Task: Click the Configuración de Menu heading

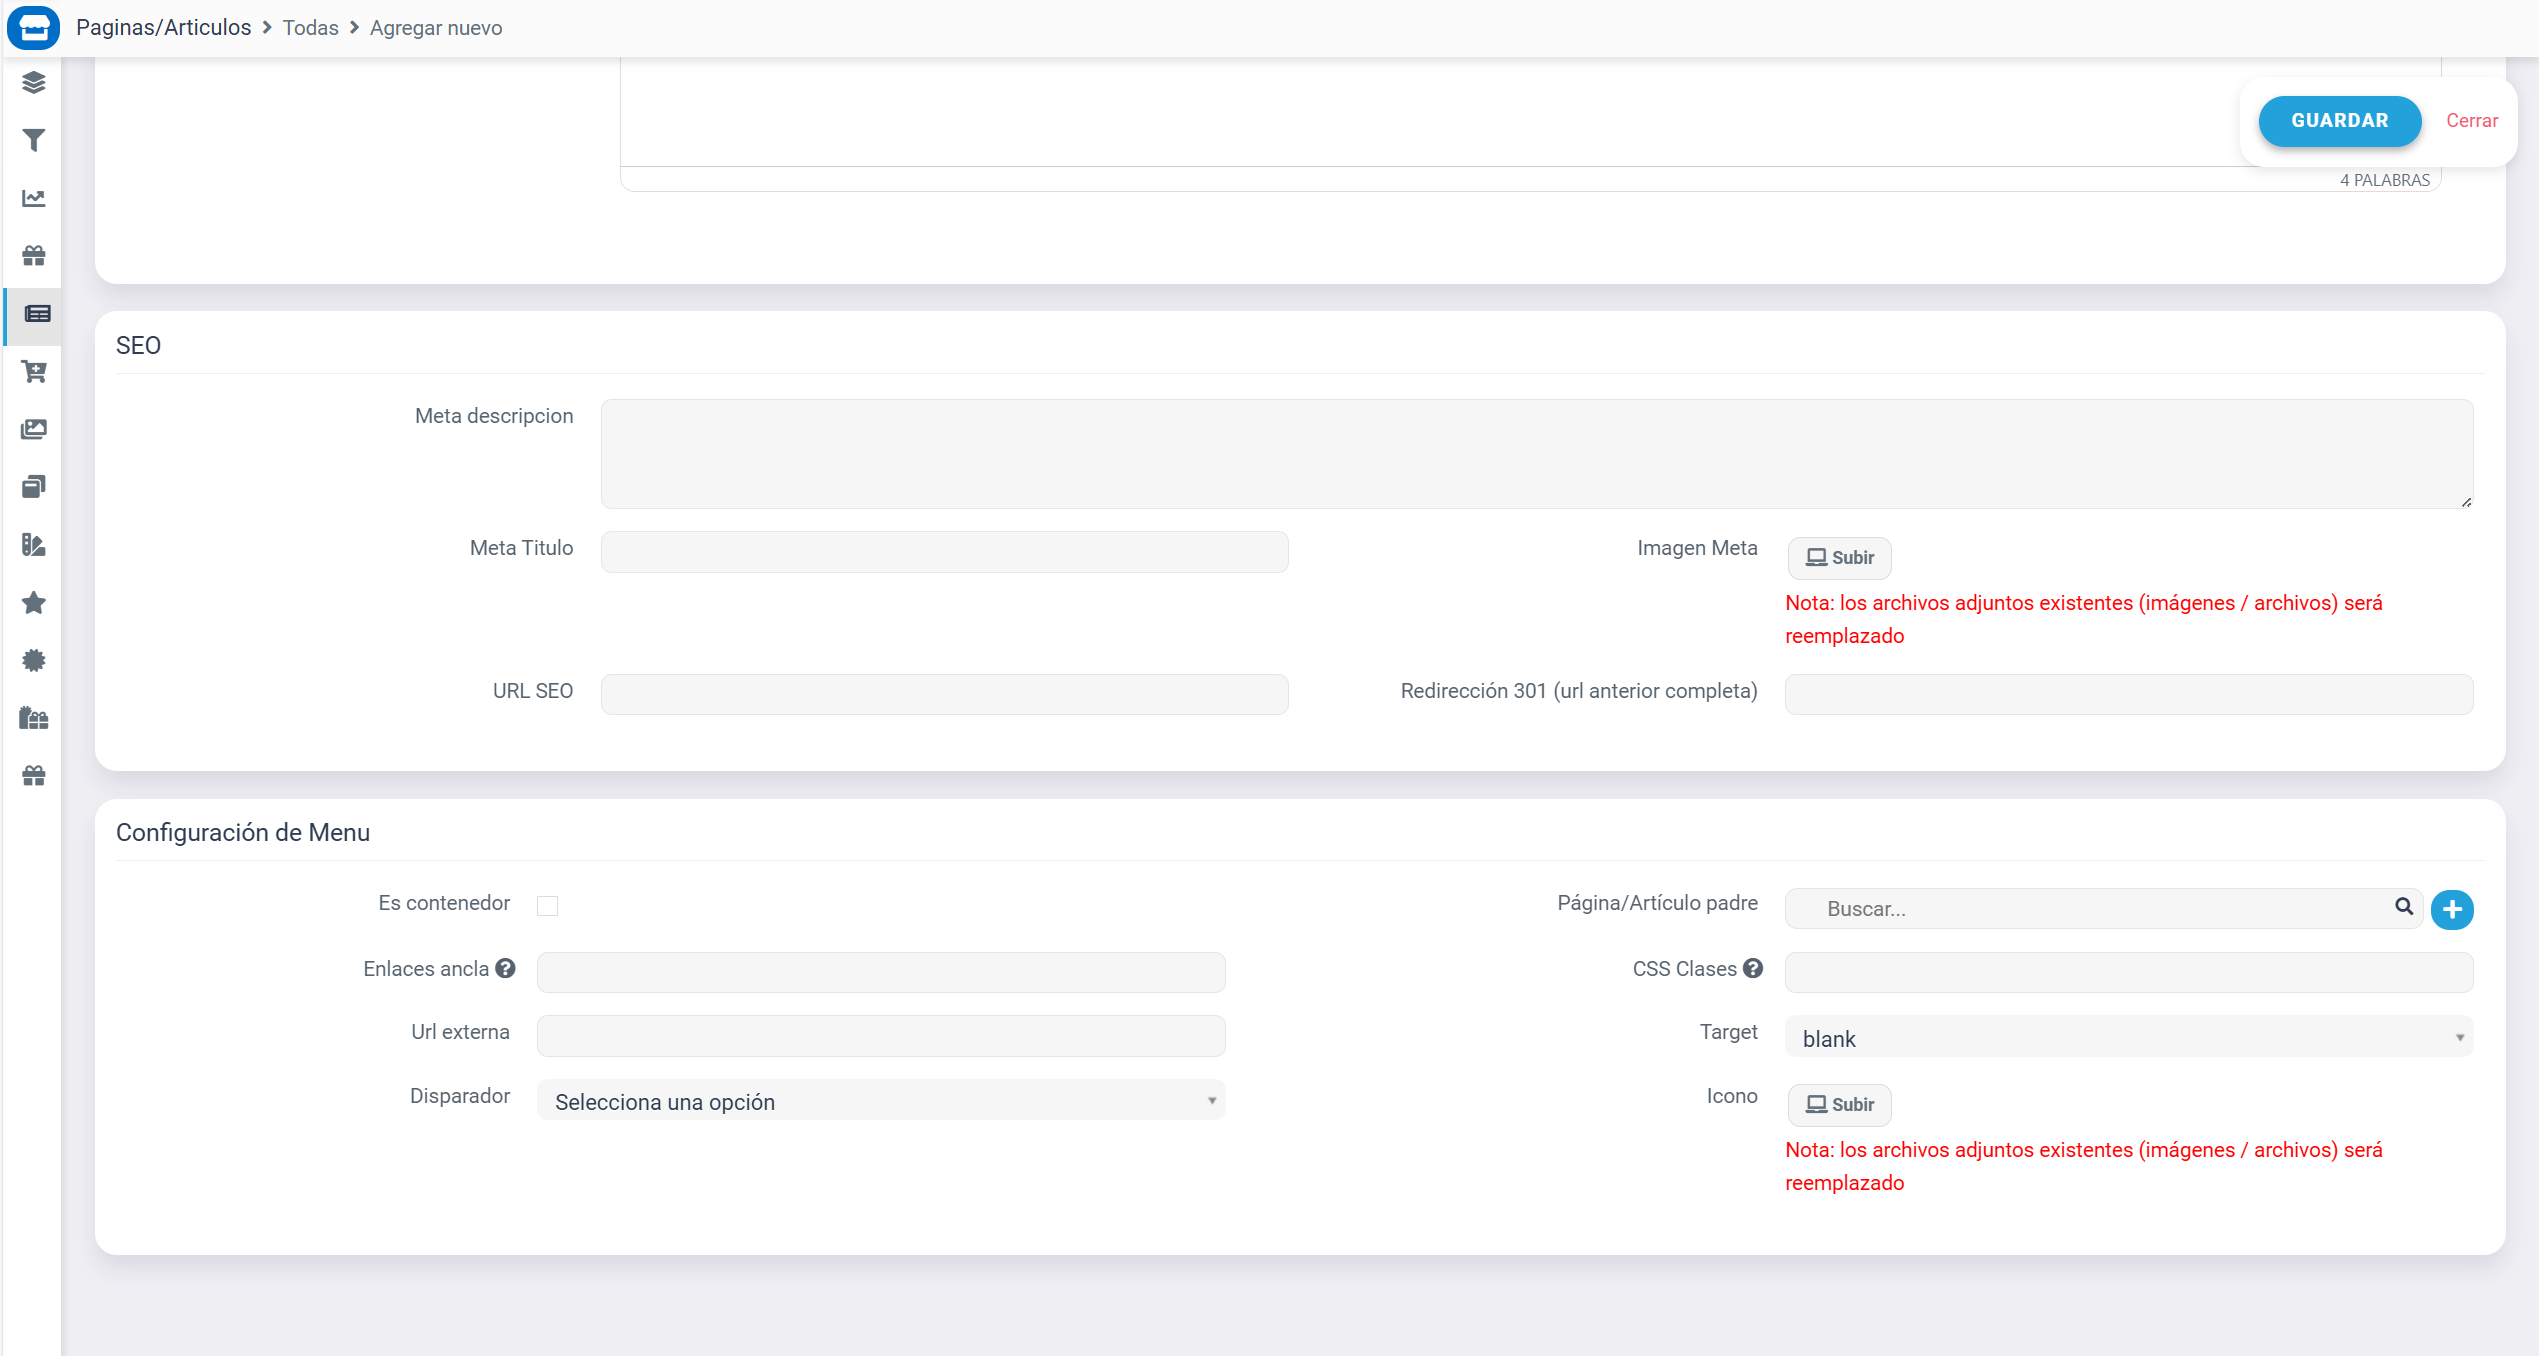Action: (243, 832)
